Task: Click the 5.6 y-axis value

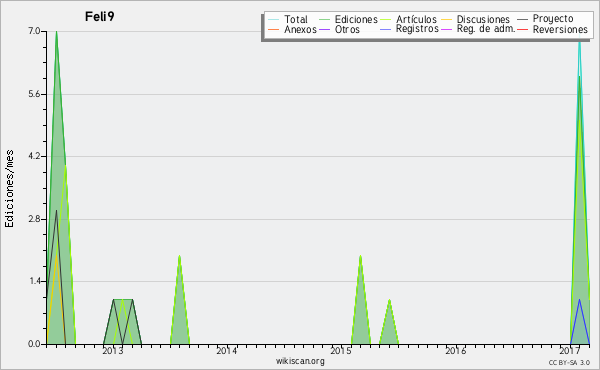Action: tap(34, 94)
